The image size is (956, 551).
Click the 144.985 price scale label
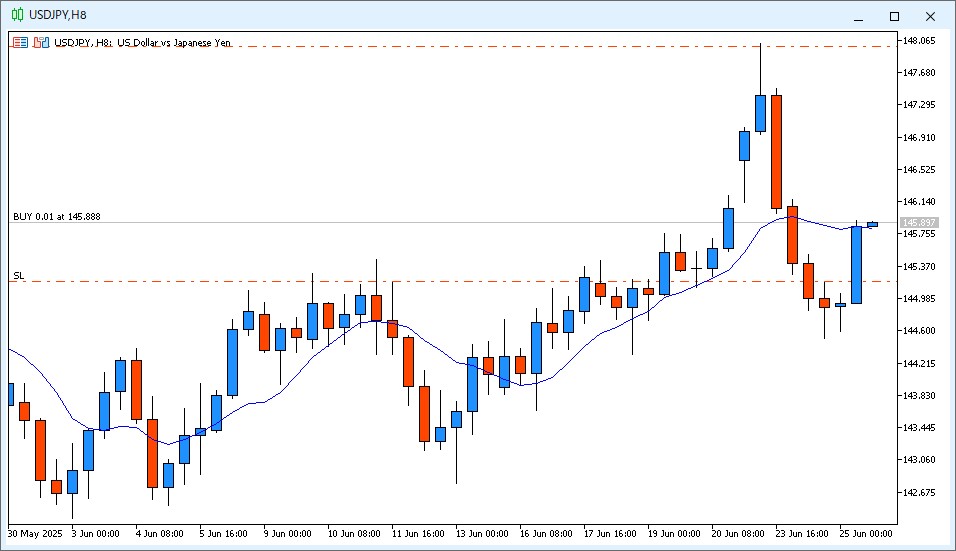(x=919, y=299)
